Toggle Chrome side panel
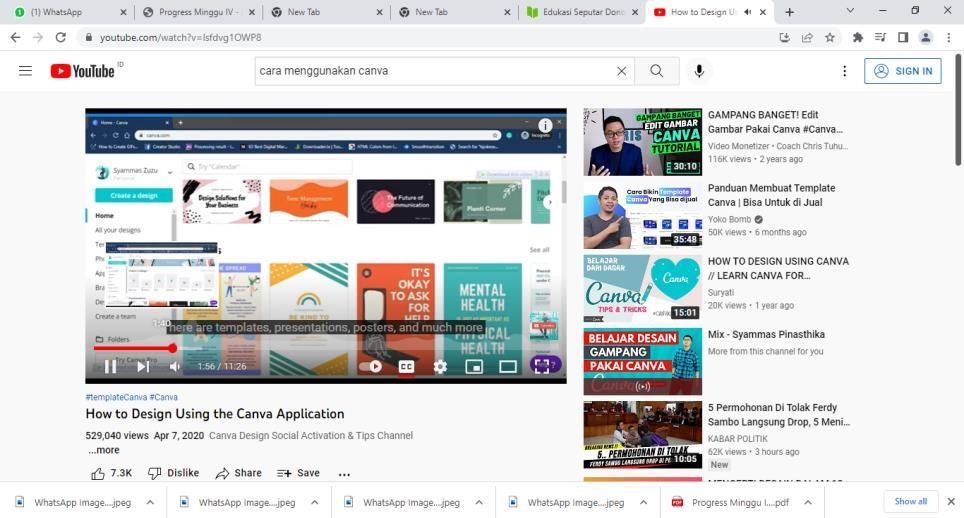 (x=903, y=37)
